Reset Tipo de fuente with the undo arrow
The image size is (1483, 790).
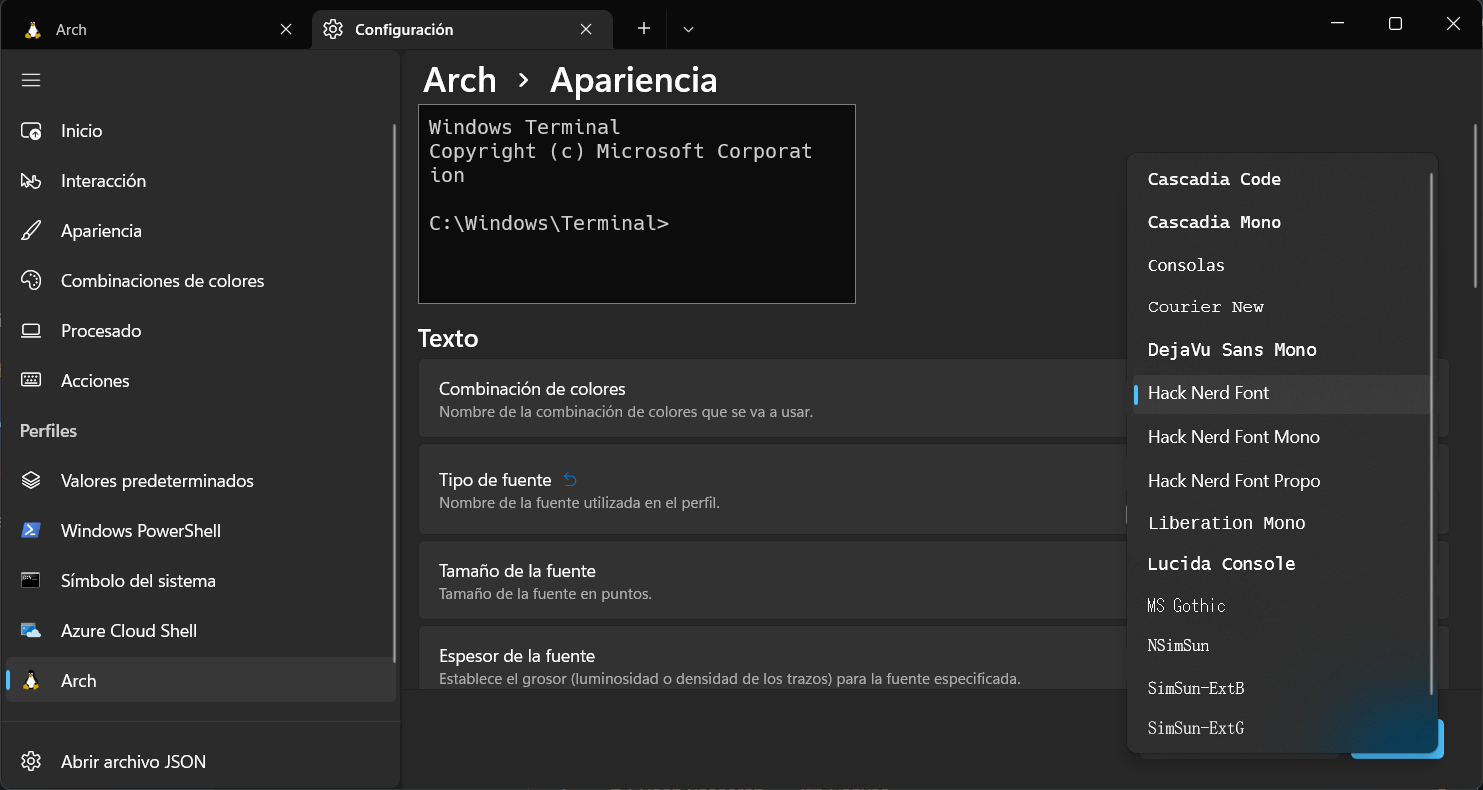pos(570,479)
